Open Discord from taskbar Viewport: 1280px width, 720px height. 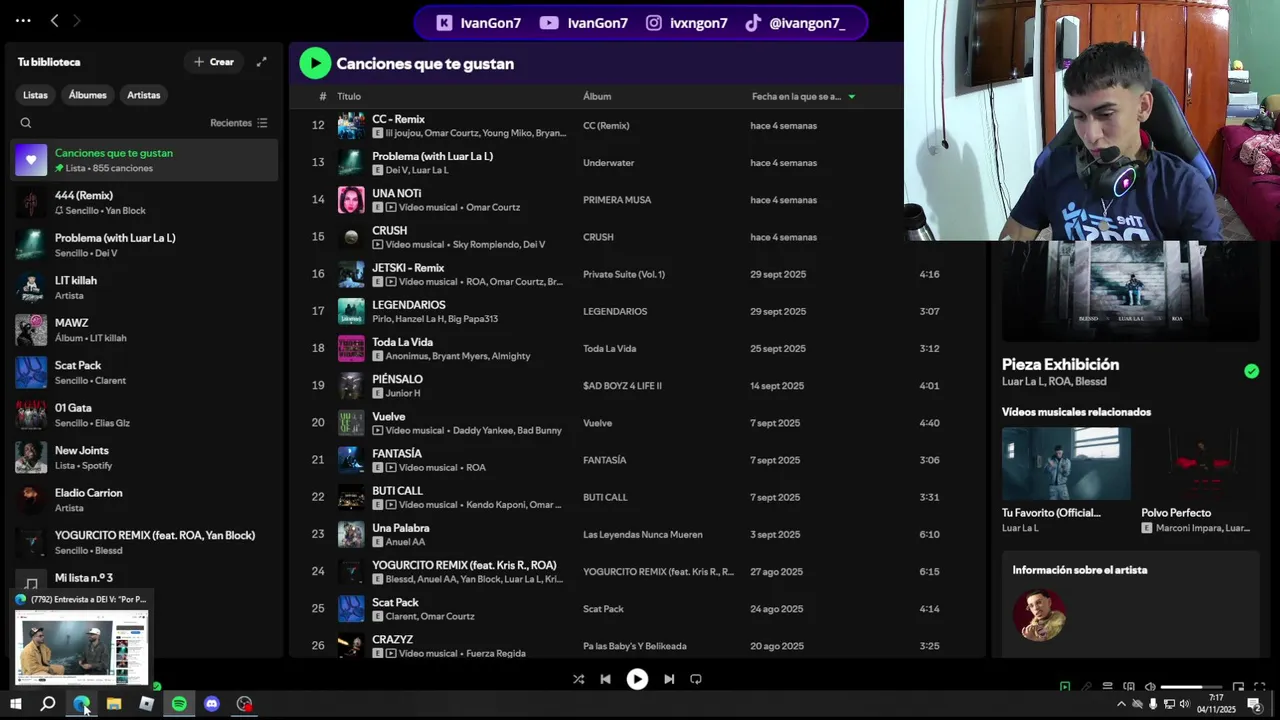coord(212,704)
